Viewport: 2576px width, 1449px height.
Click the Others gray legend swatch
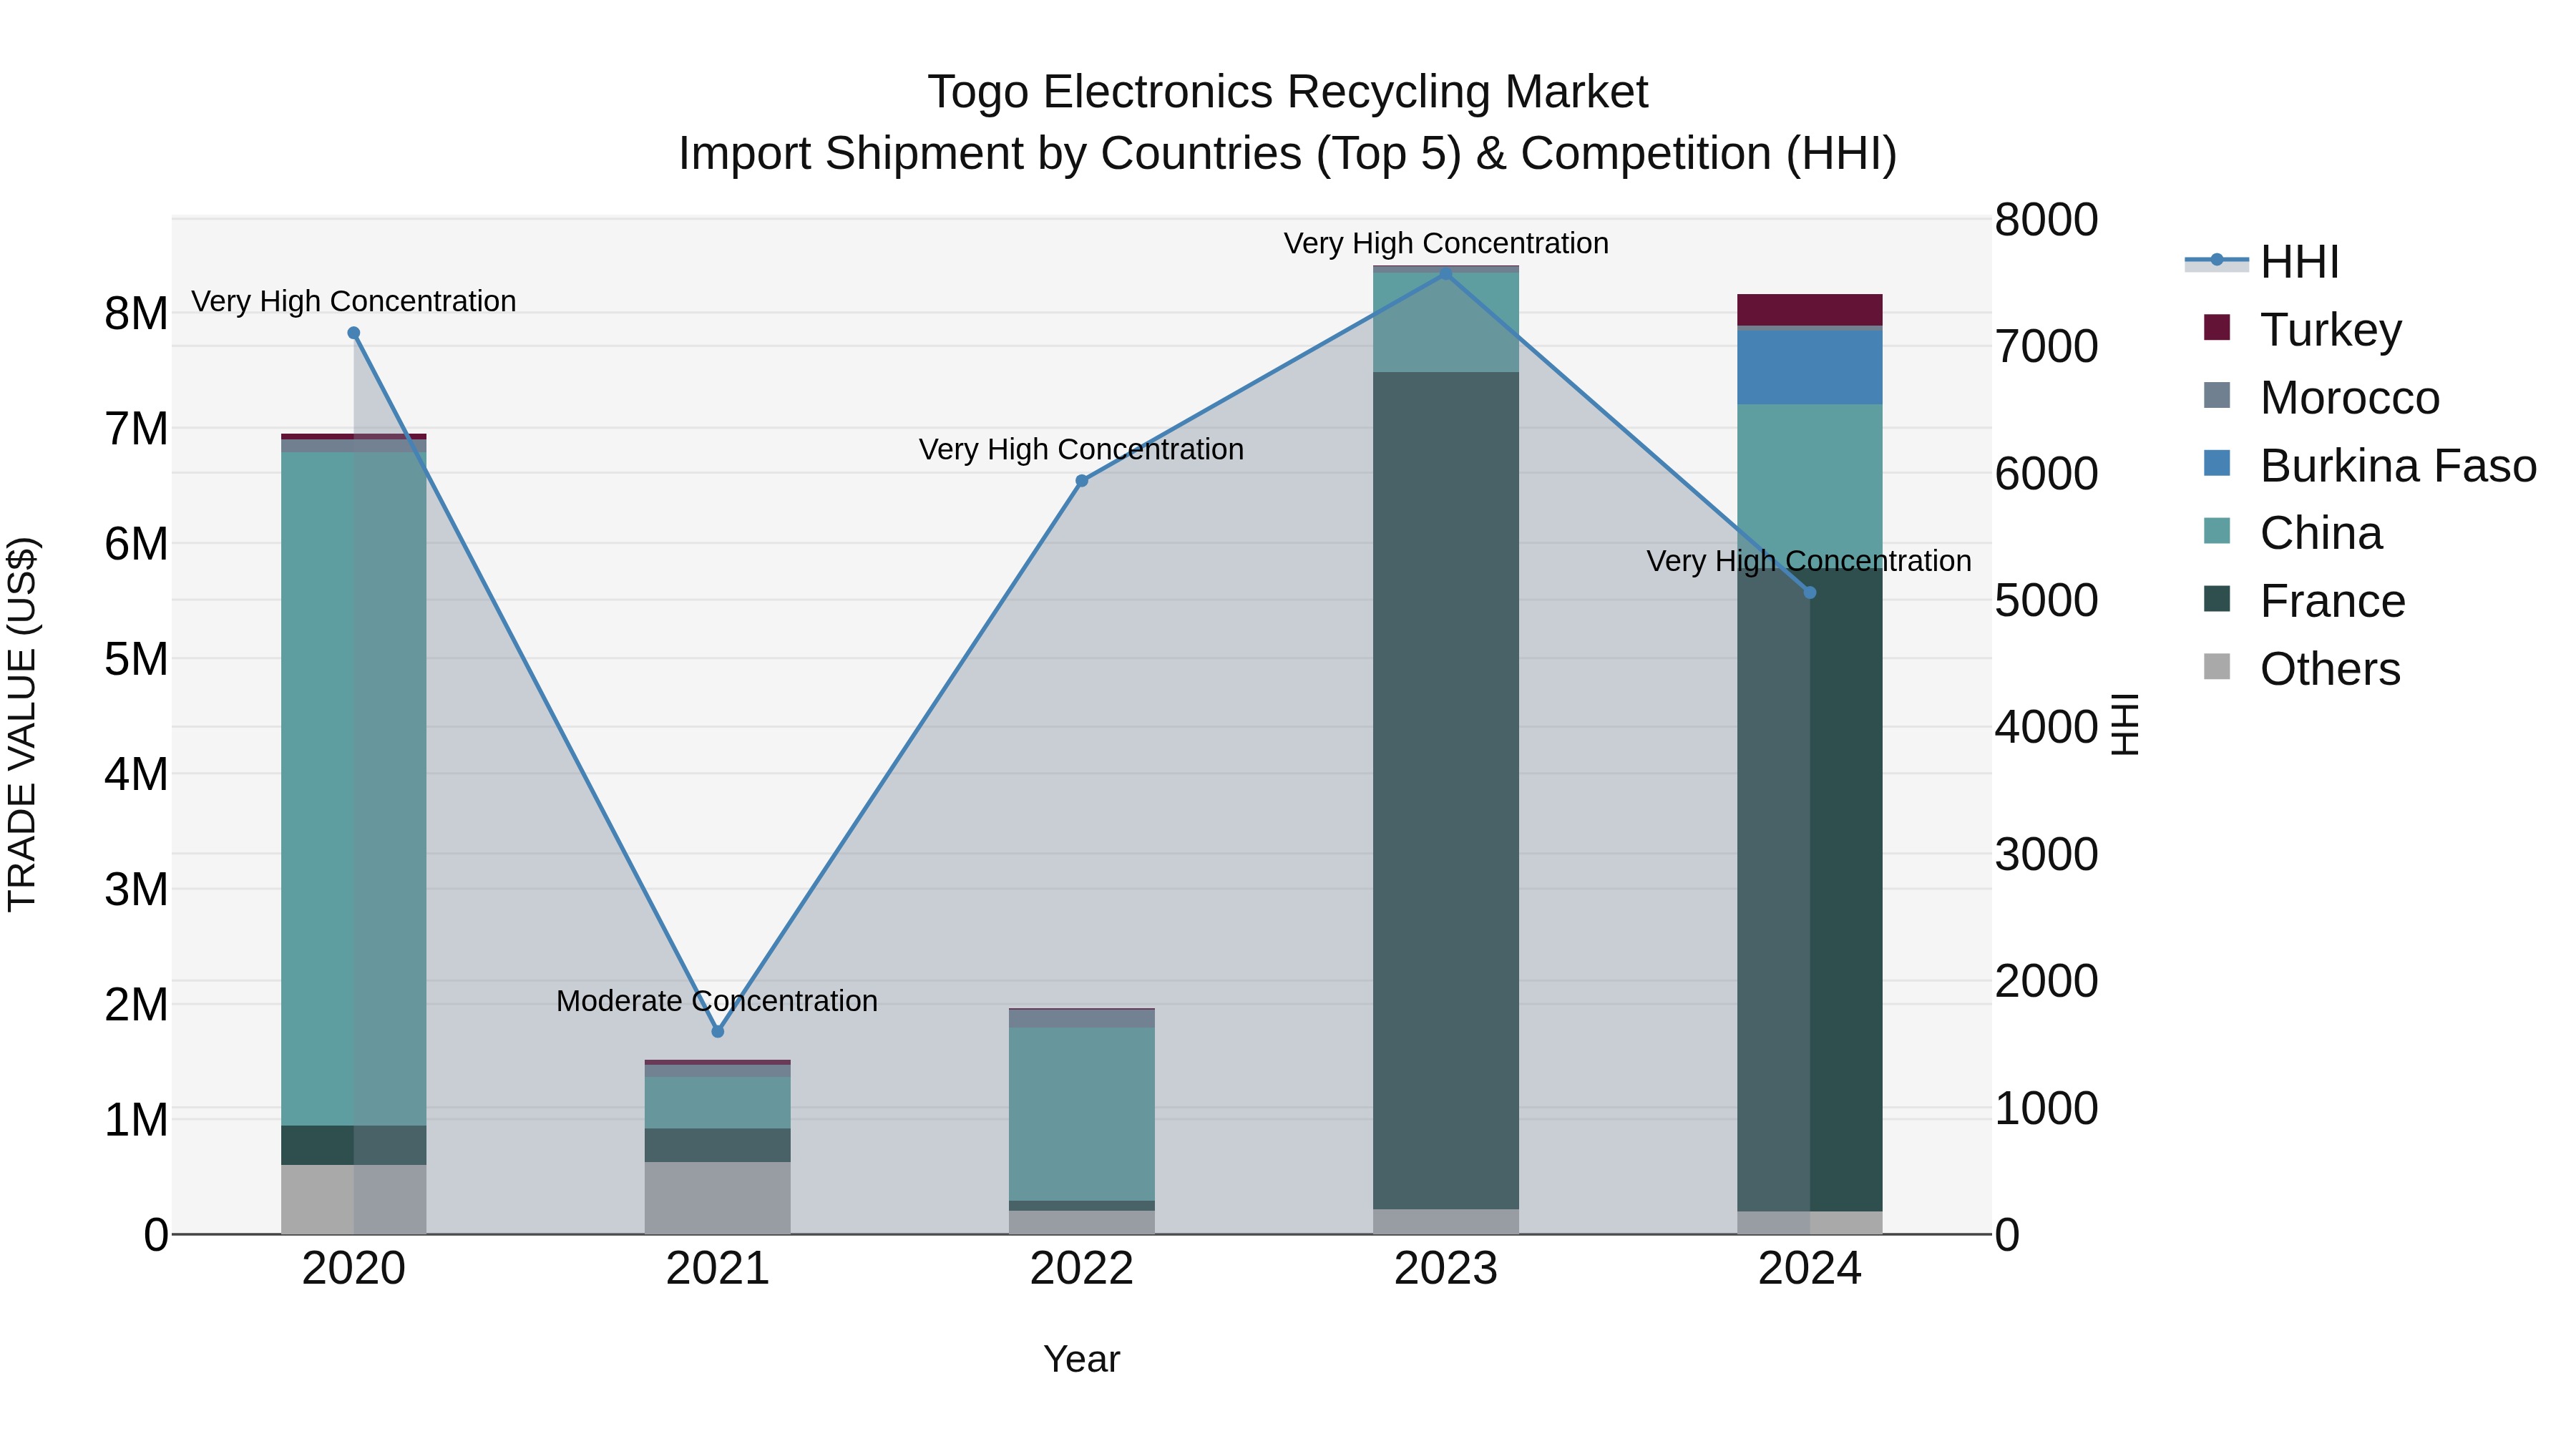2217,667
